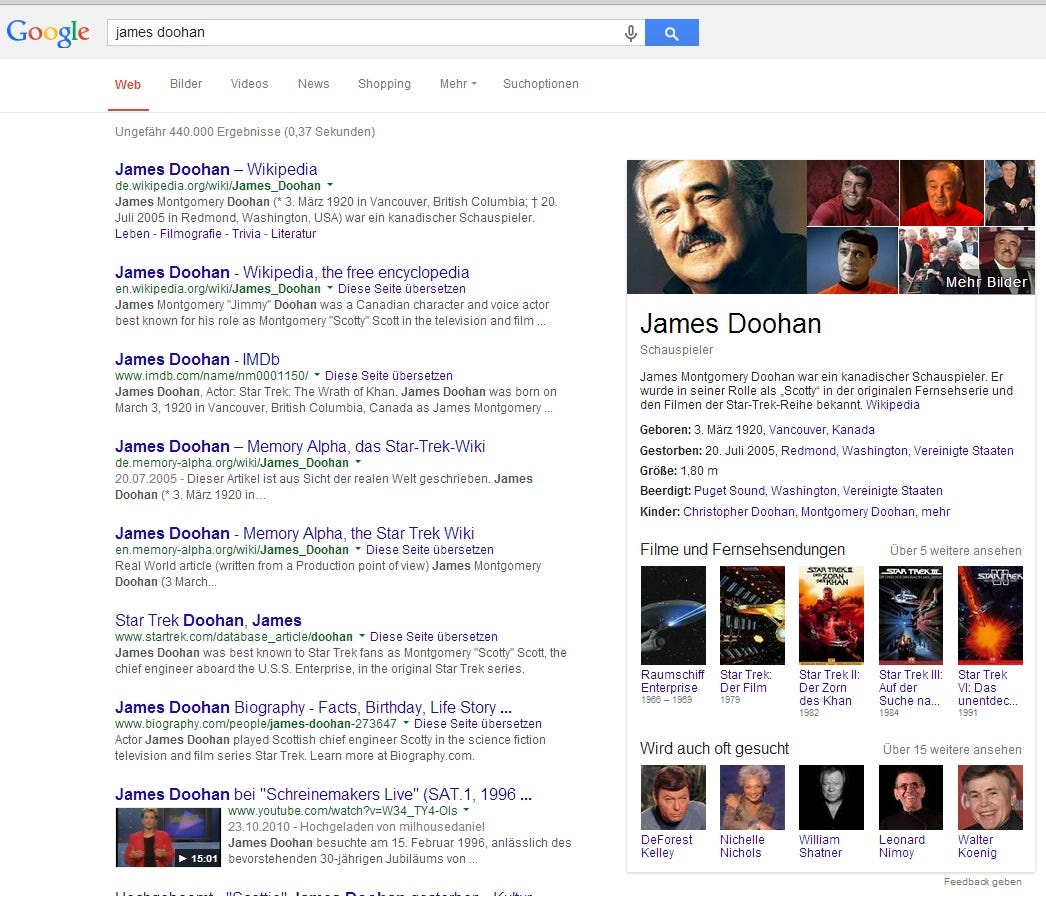Switch to the Shopping tab

pos(384,84)
